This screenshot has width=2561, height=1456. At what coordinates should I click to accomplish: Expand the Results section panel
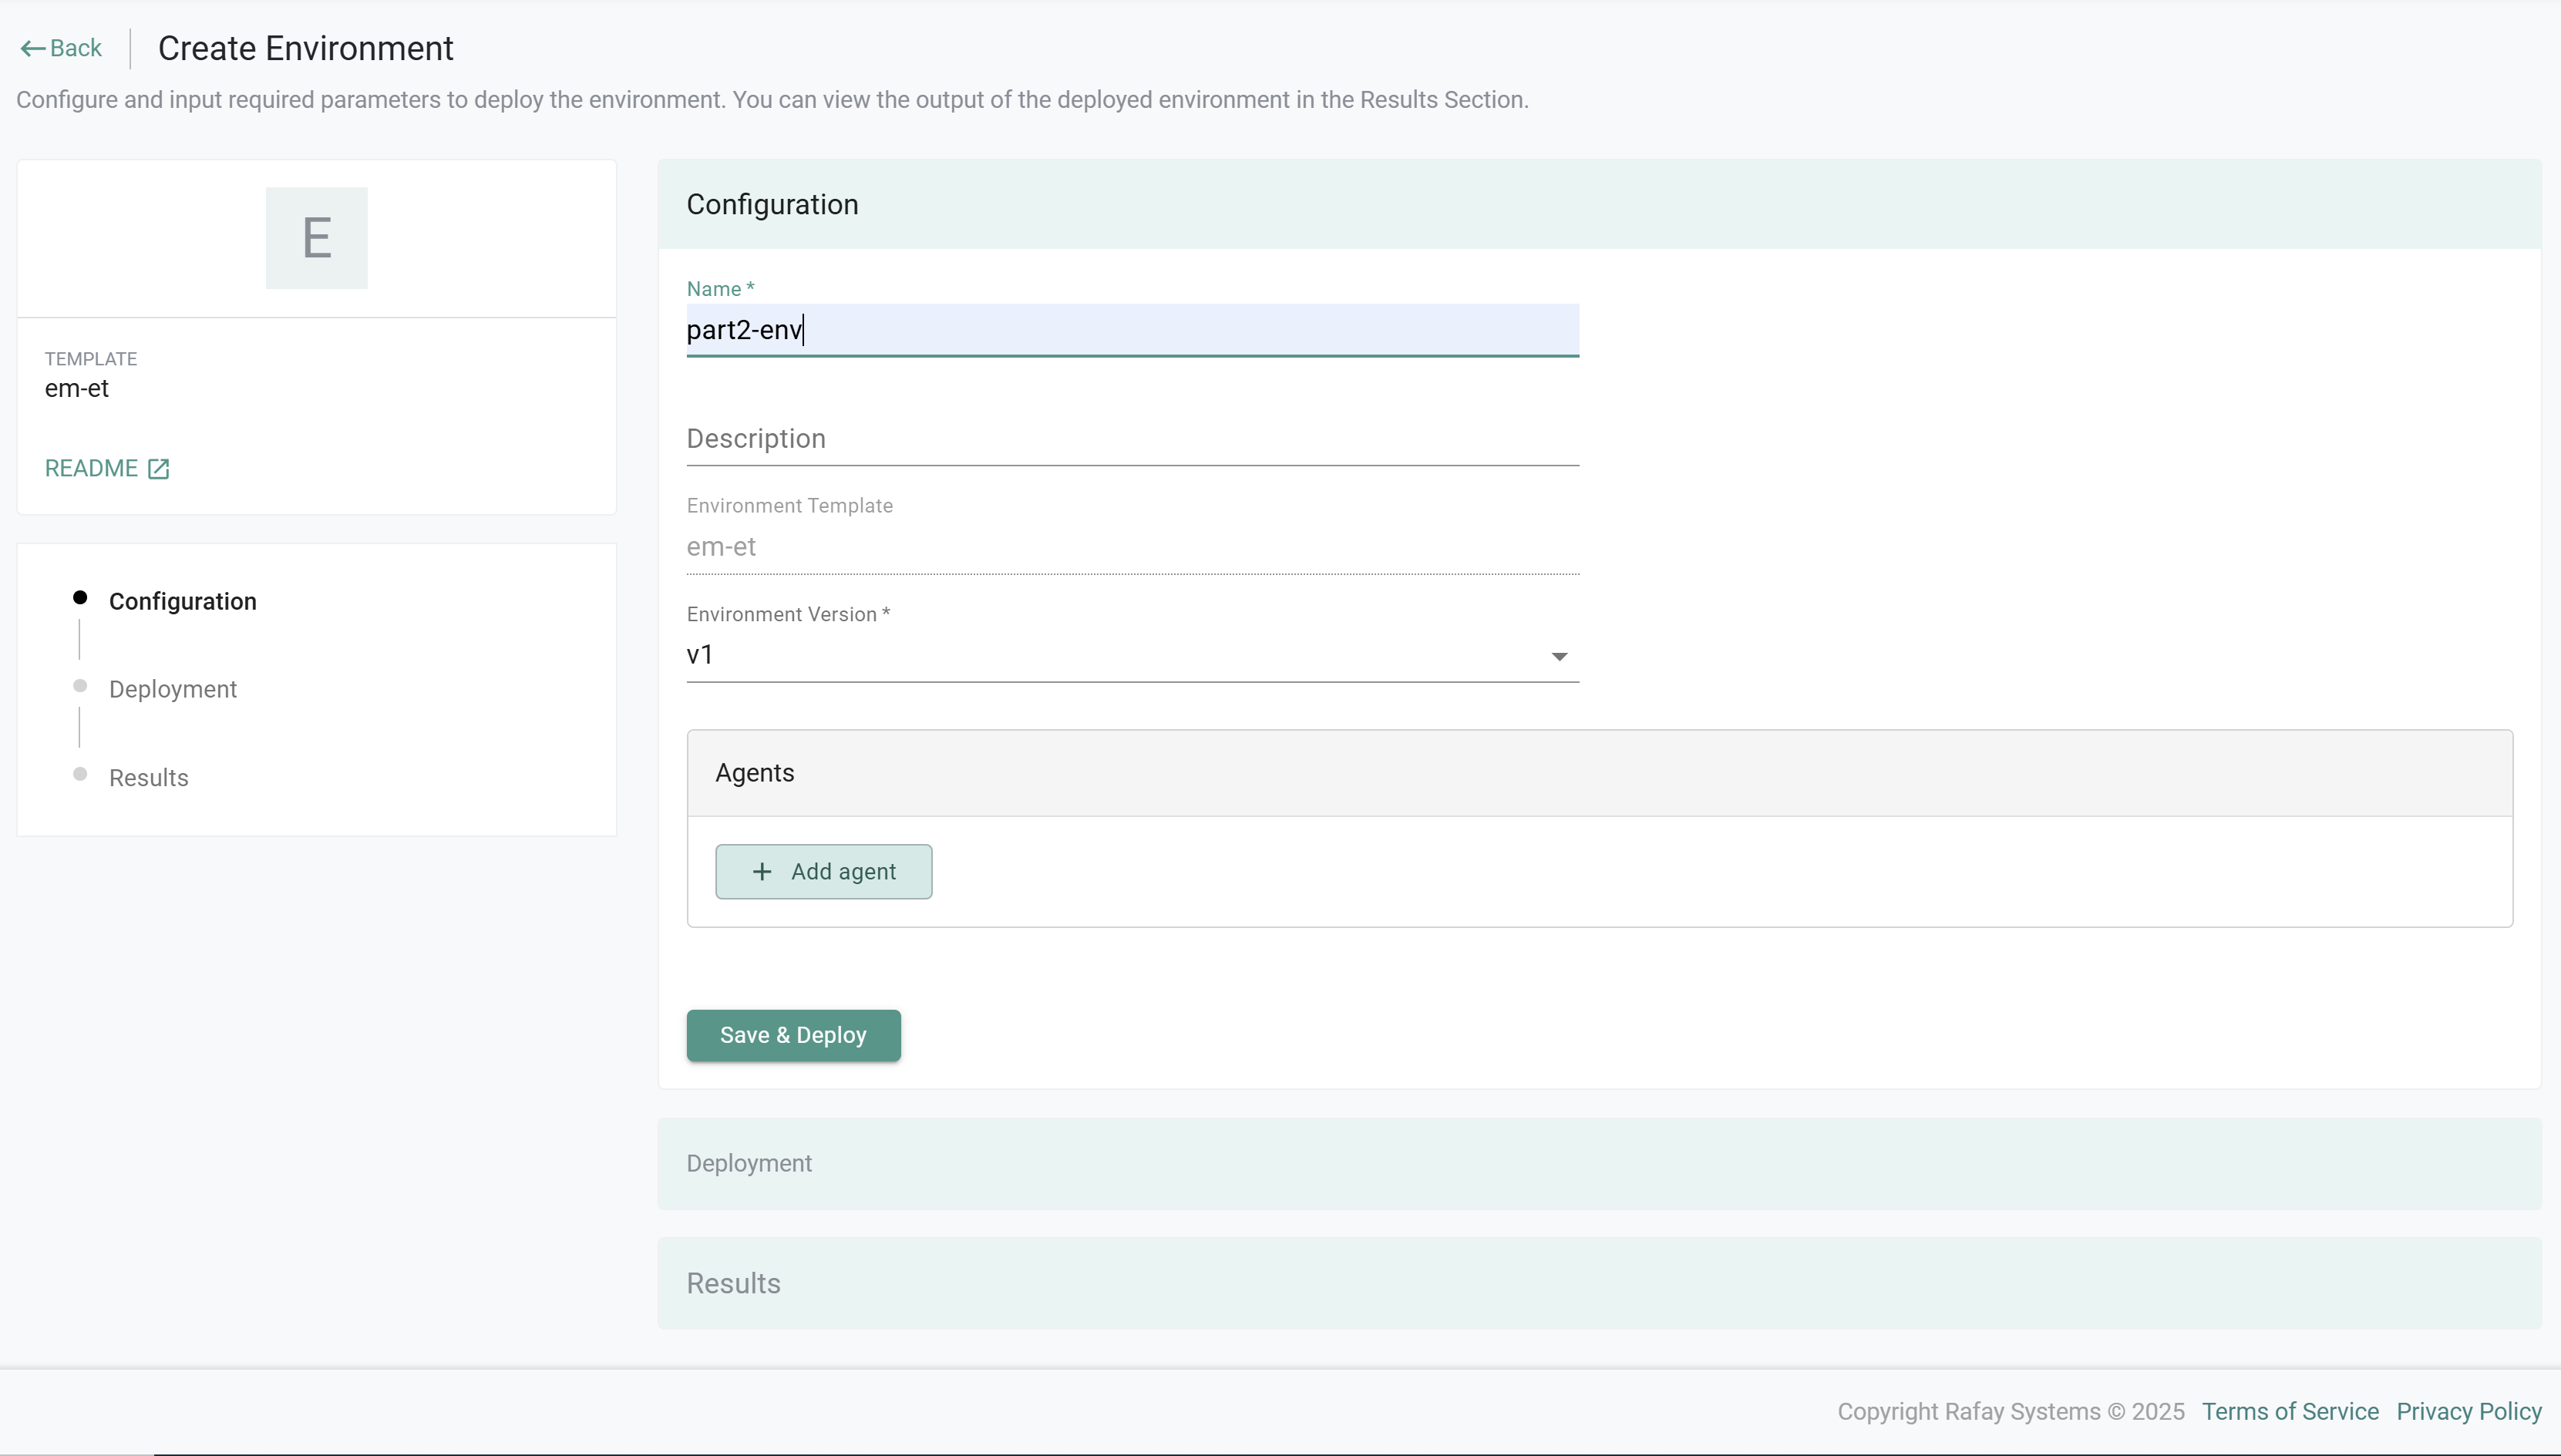1598,1283
